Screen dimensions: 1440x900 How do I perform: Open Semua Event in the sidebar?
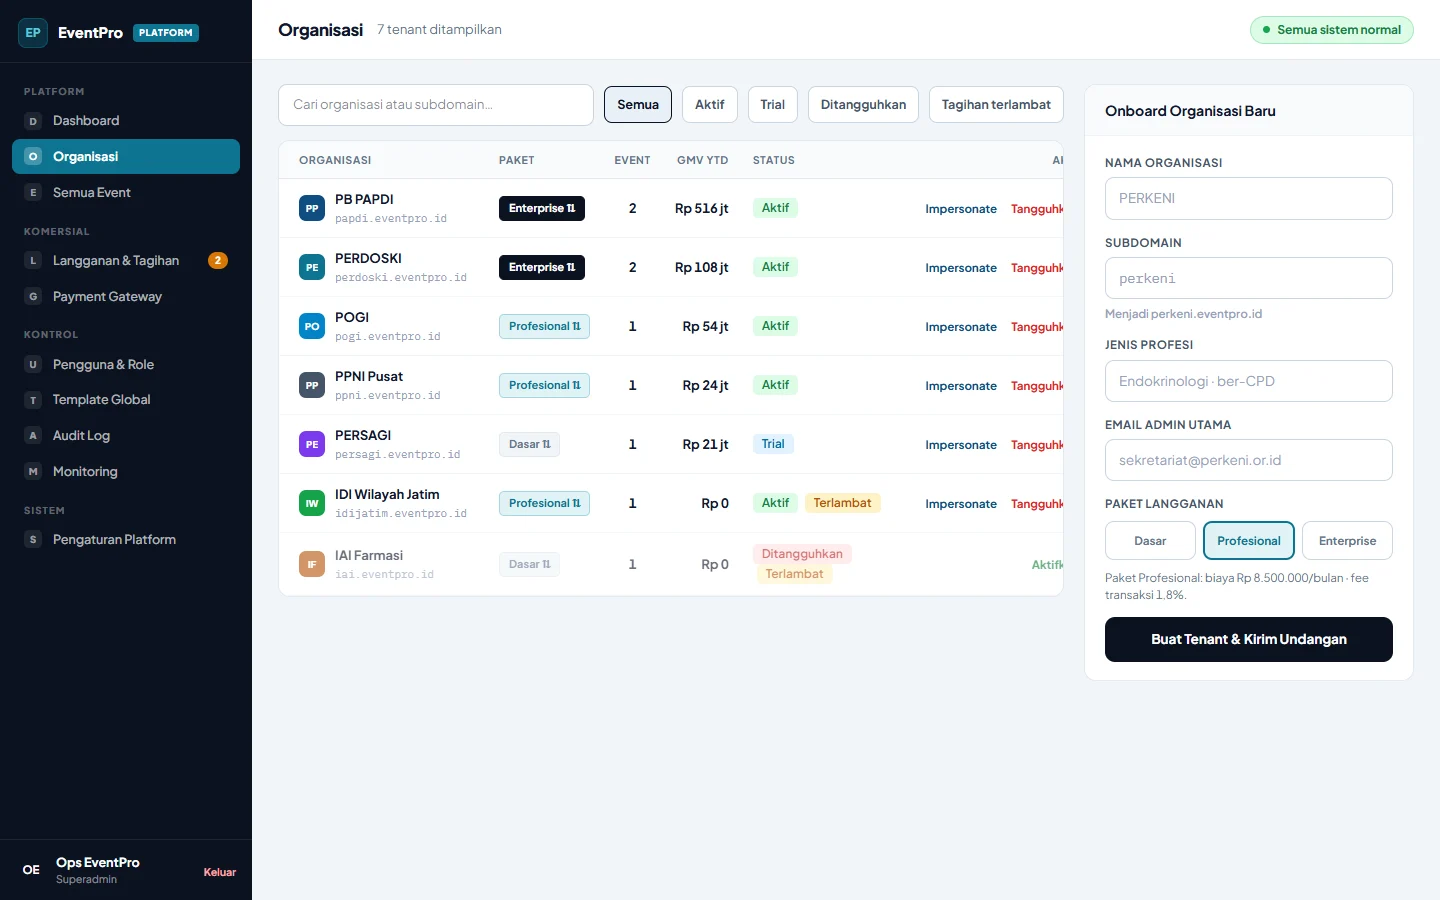126,193
